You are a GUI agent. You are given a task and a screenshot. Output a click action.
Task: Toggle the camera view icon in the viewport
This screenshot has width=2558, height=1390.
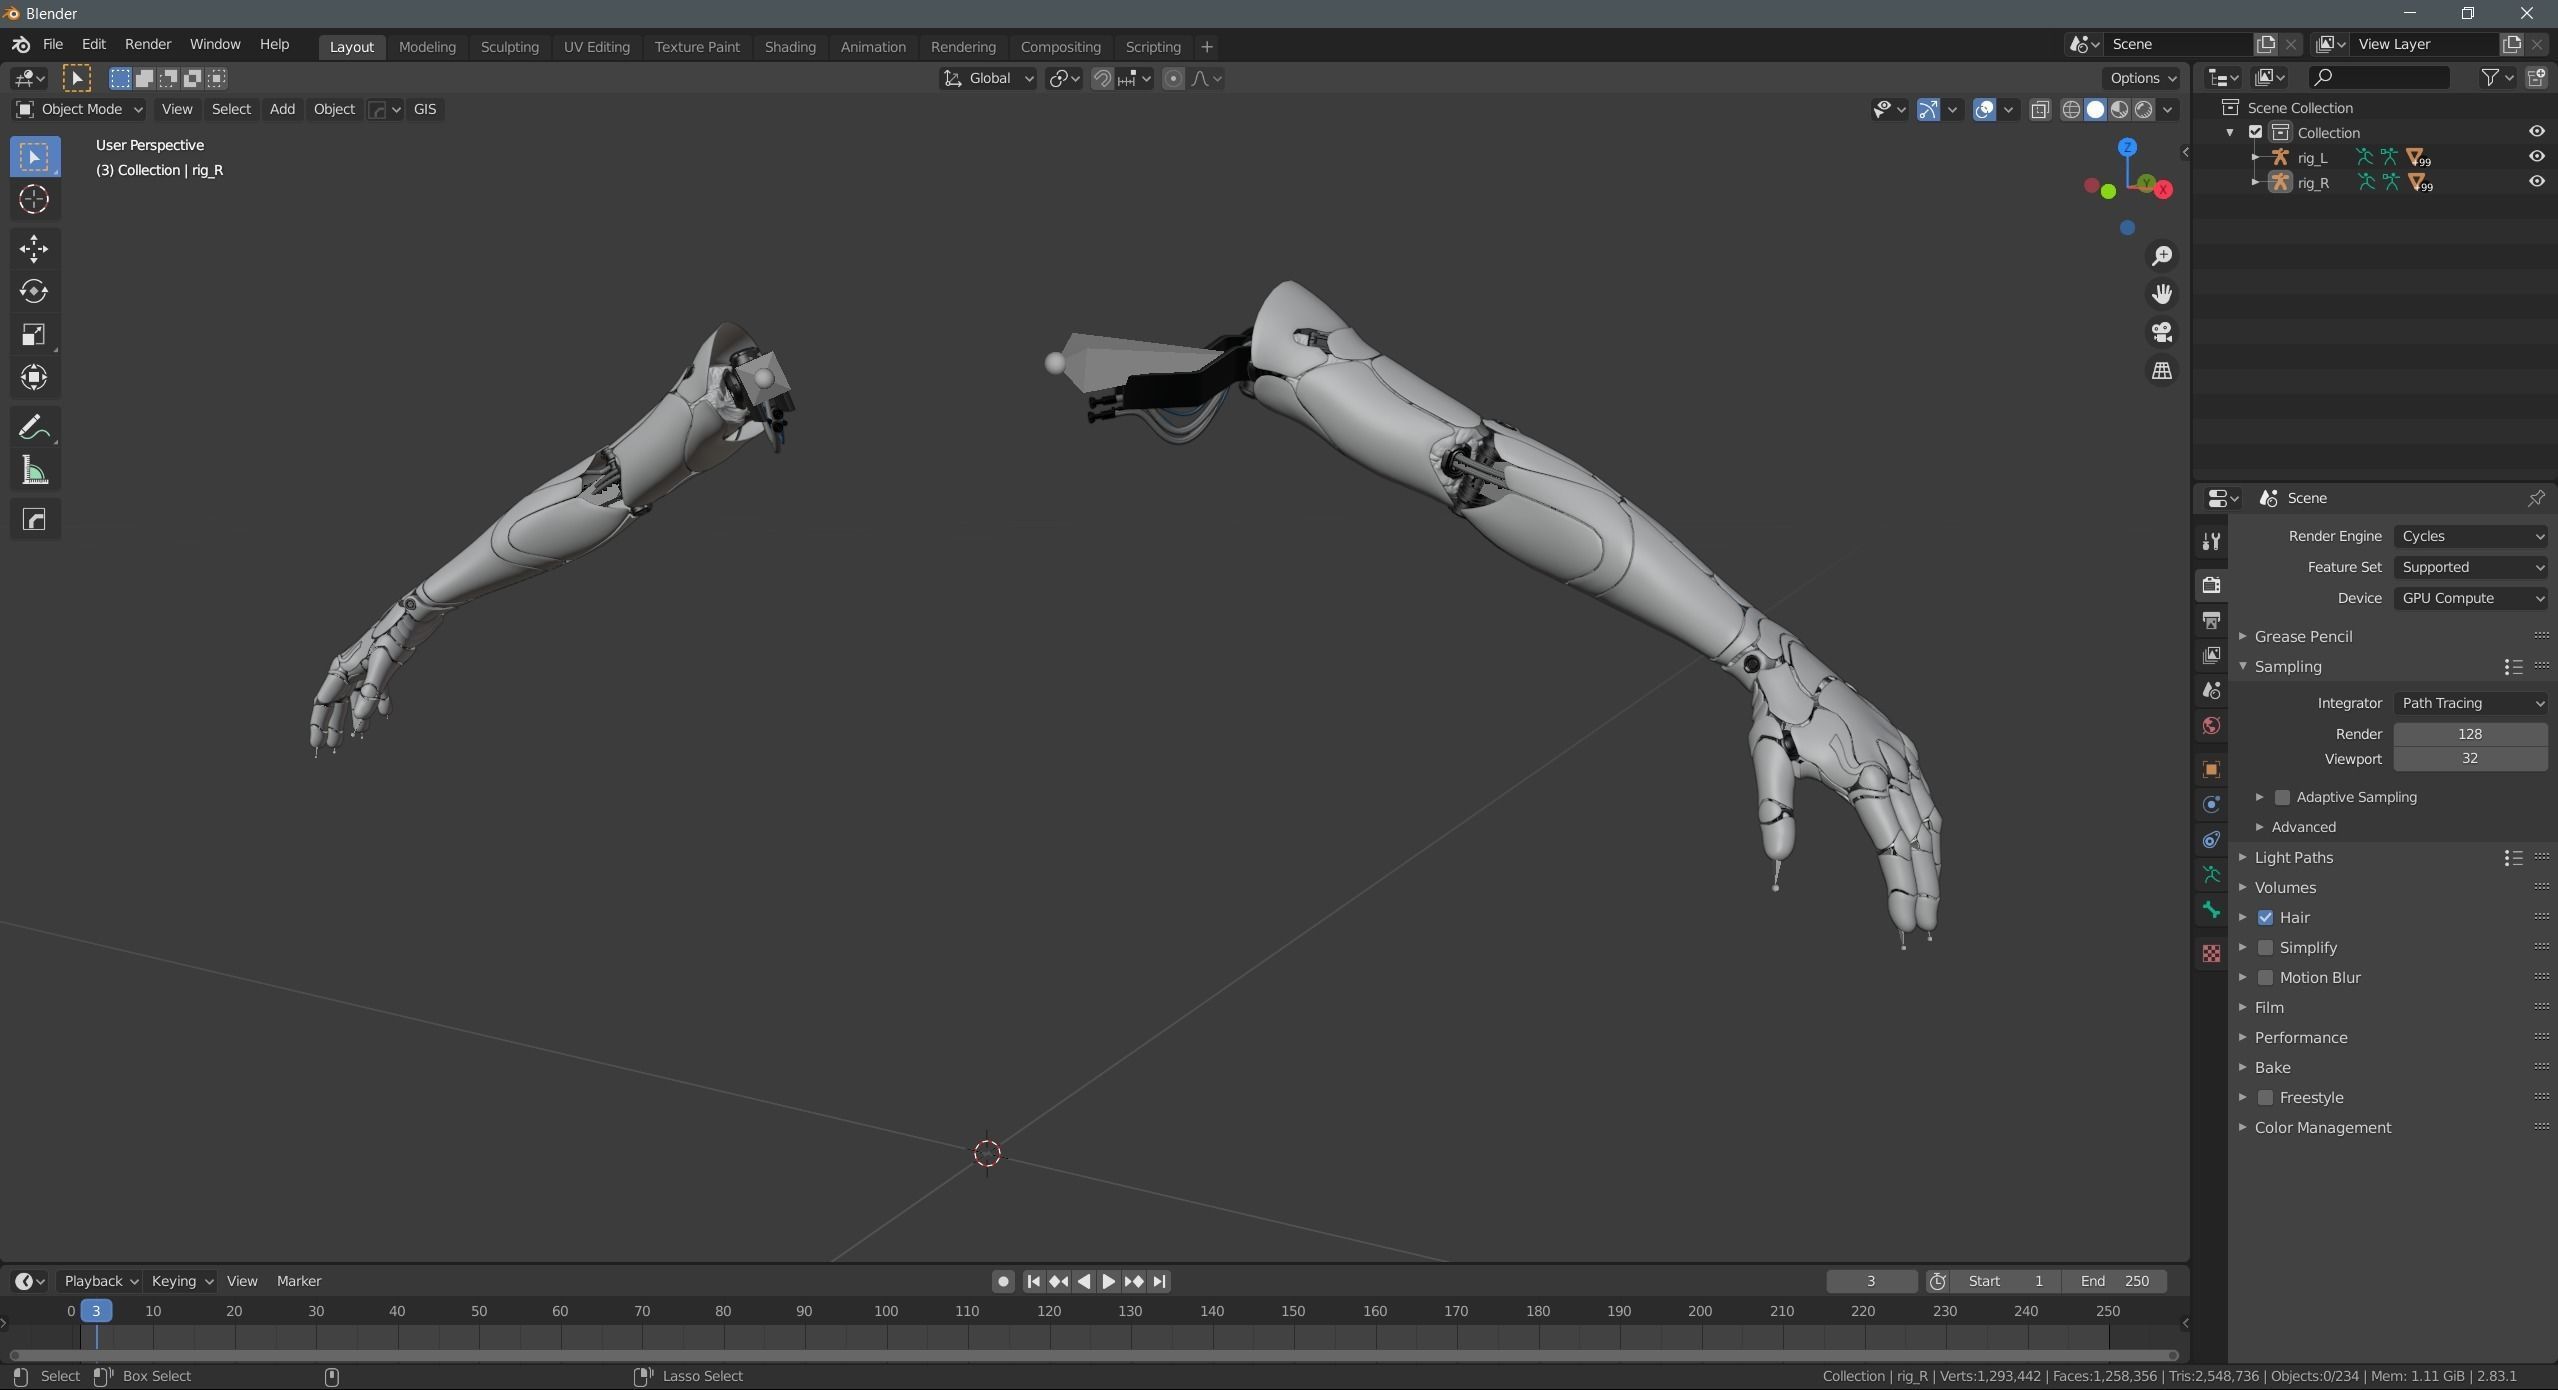(x=2162, y=332)
